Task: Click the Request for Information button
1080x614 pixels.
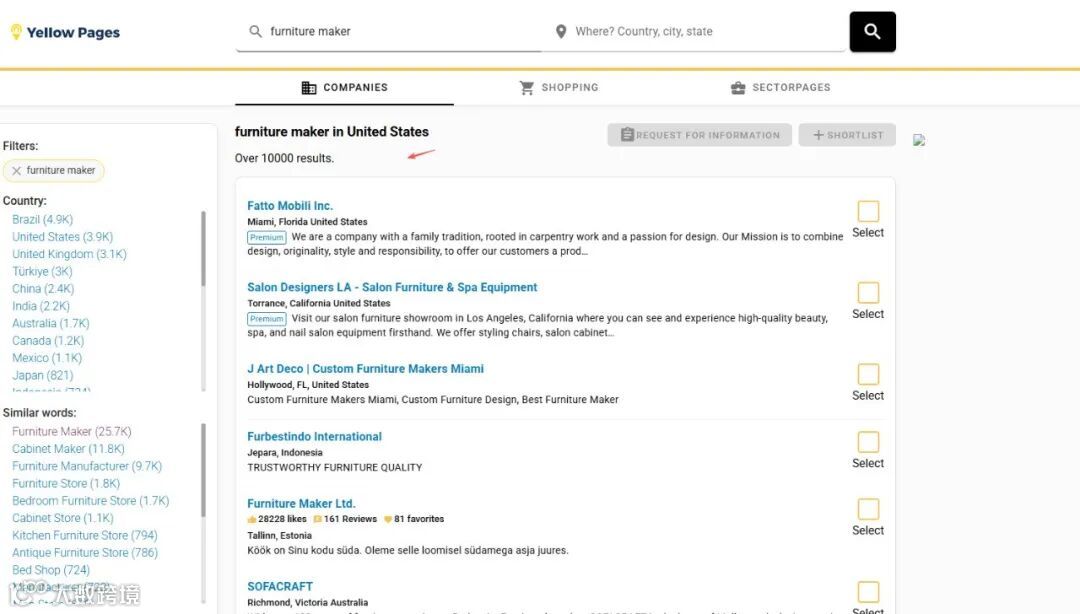Action: (x=699, y=135)
